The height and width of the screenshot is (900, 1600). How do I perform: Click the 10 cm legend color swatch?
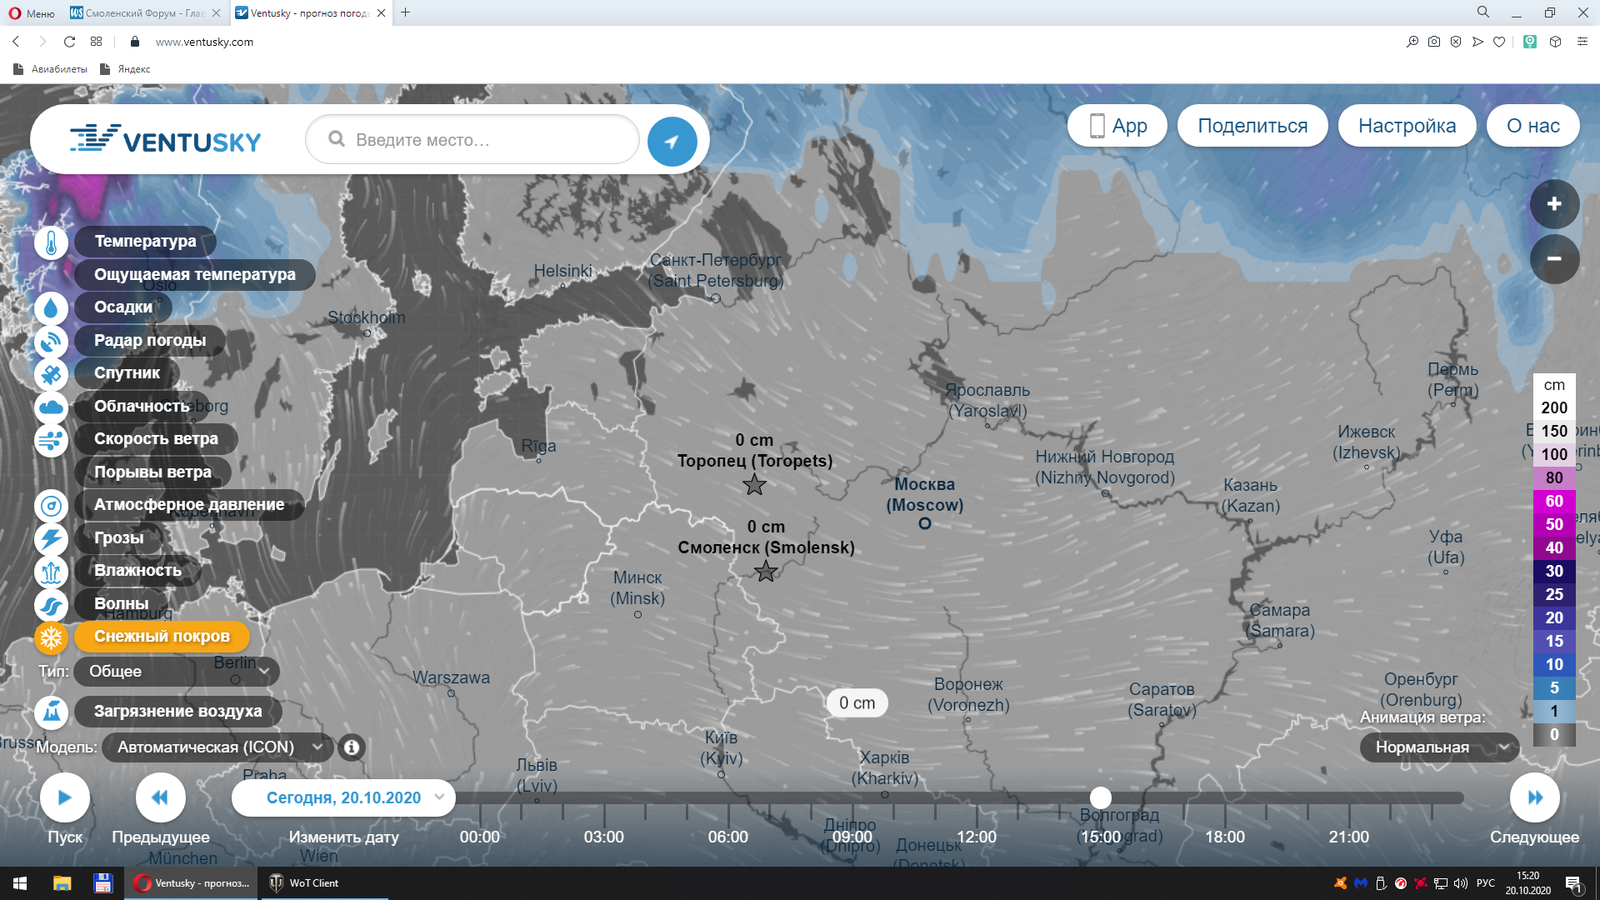point(1554,664)
